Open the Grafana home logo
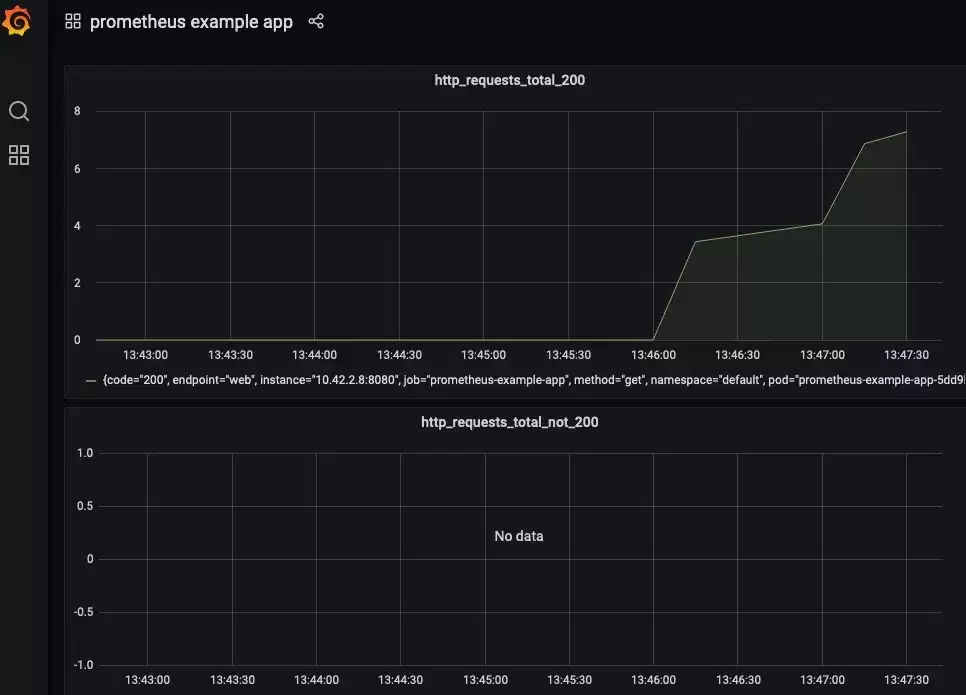966x695 pixels. tap(17, 21)
